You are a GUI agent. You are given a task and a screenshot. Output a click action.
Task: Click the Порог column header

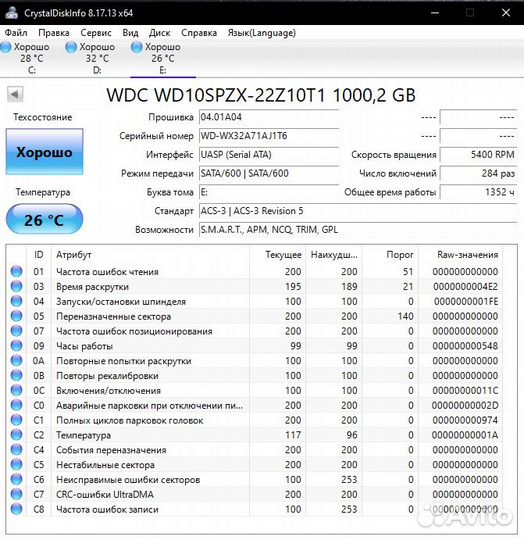[390, 255]
